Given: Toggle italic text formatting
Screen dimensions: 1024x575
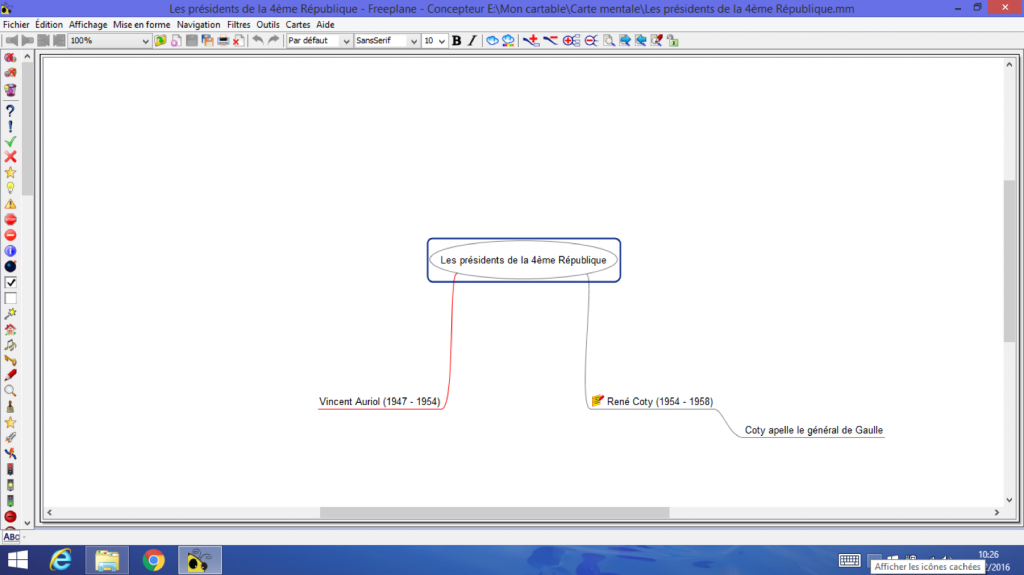Looking at the screenshot, I should tap(471, 41).
